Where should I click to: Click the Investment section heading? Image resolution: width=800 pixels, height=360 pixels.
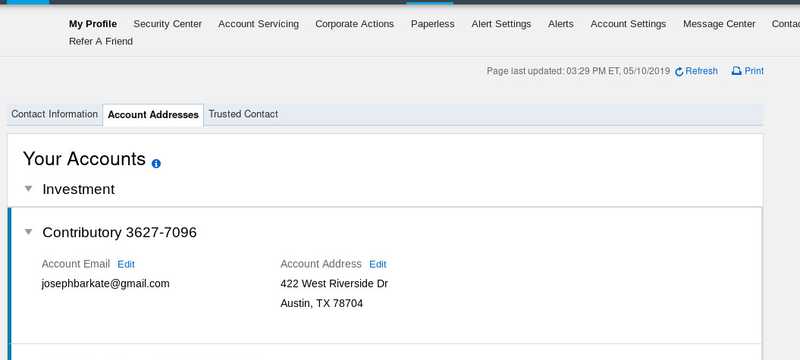tap(79, 189)
